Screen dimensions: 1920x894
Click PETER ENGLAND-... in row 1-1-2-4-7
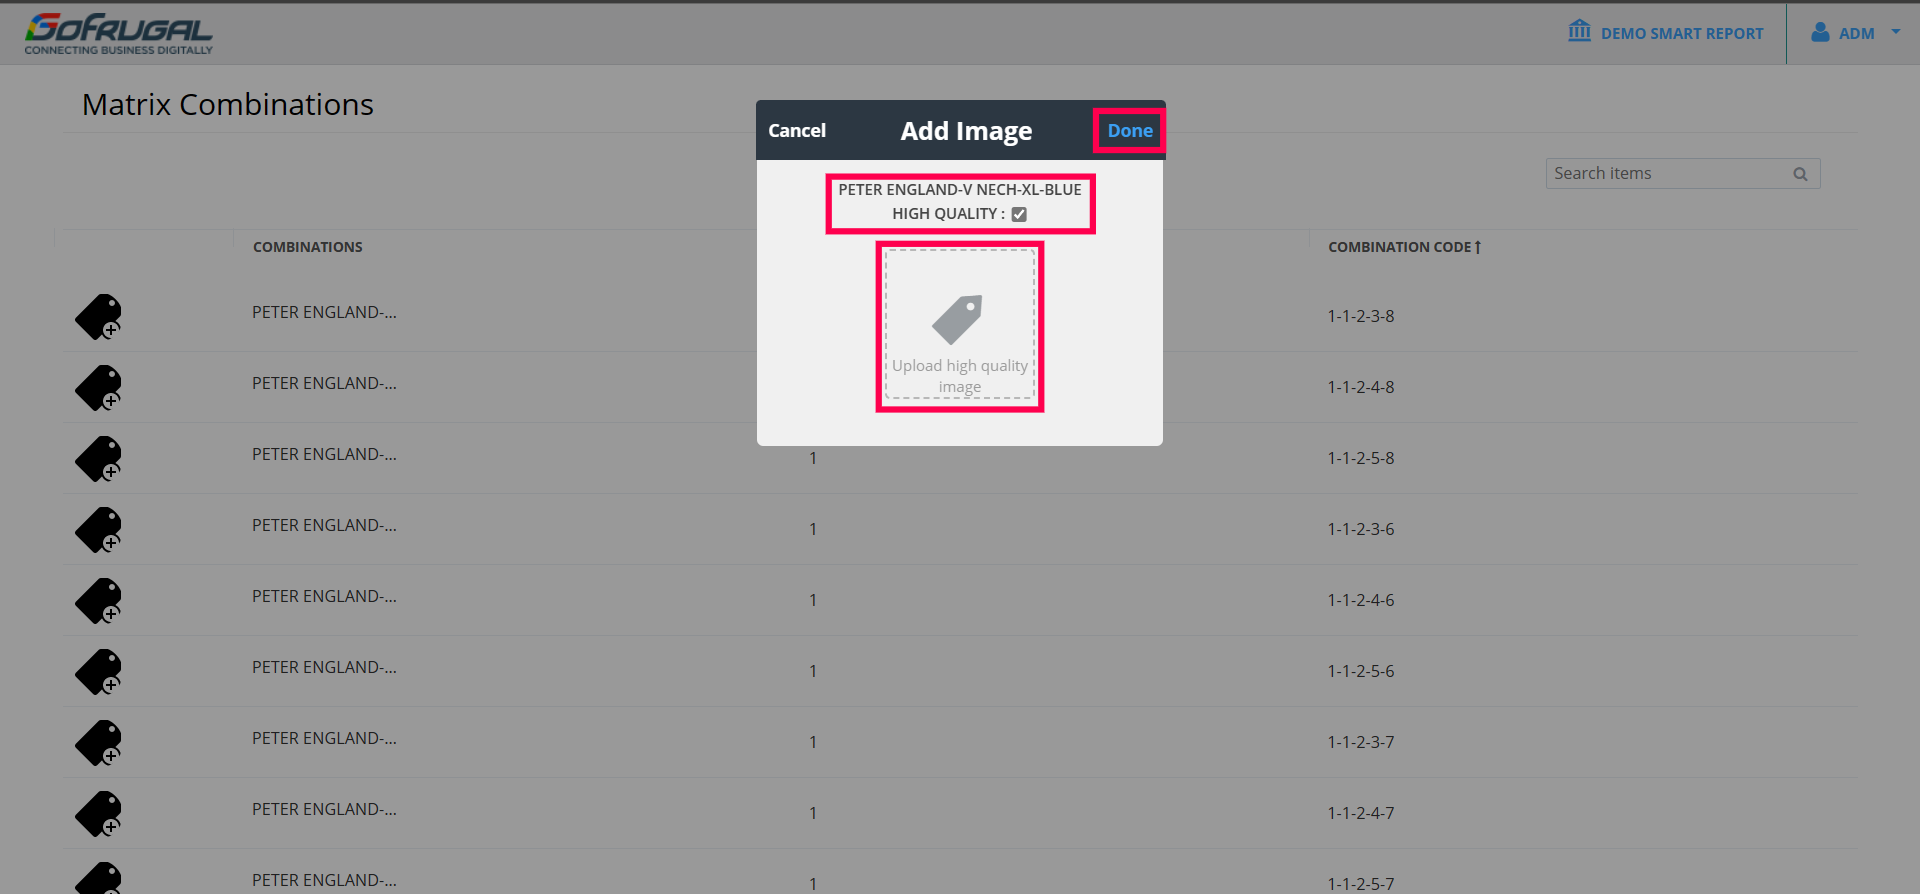[x=324, y=809]
